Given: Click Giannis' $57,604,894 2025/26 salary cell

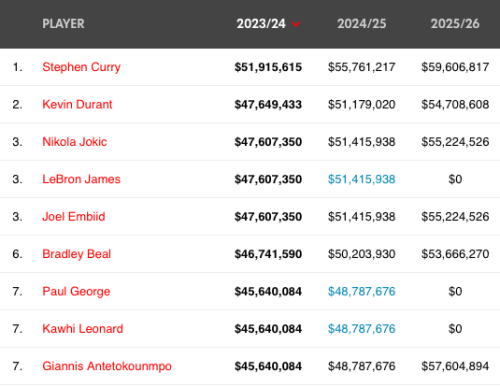Looking at the screenshot, I should (455, 366).
